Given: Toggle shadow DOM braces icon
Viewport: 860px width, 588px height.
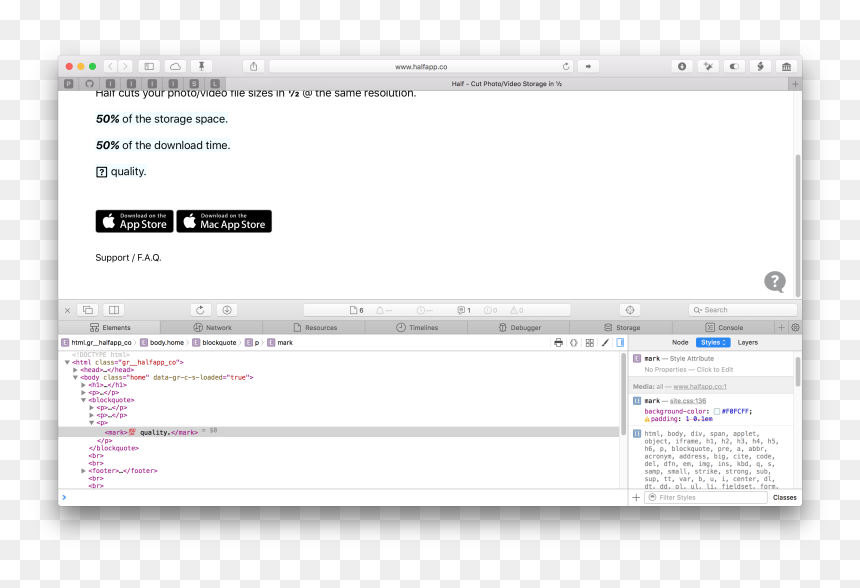Looking at the screenshot, I should coord(574,342).
